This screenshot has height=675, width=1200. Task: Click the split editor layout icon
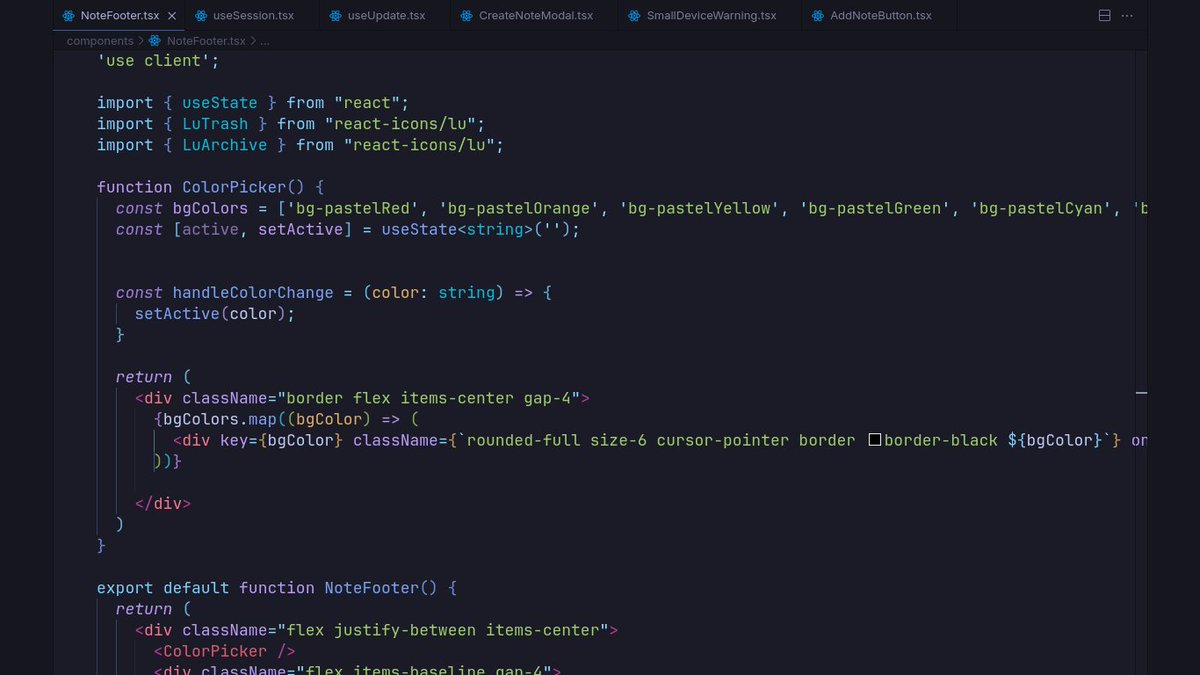(1105, 16)
